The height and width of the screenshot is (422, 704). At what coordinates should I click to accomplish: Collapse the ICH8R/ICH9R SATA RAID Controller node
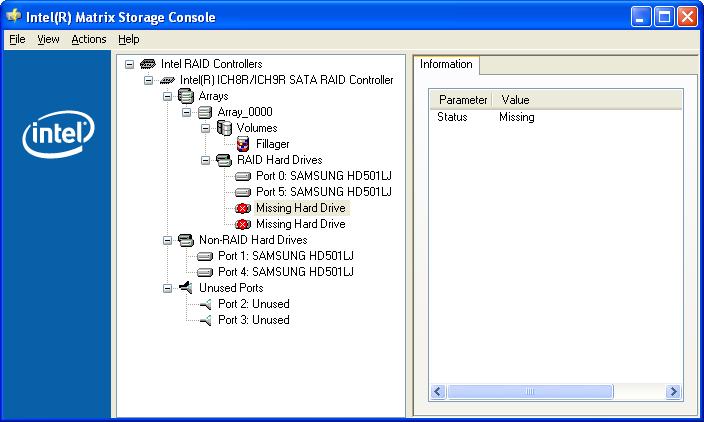(148, 80)
